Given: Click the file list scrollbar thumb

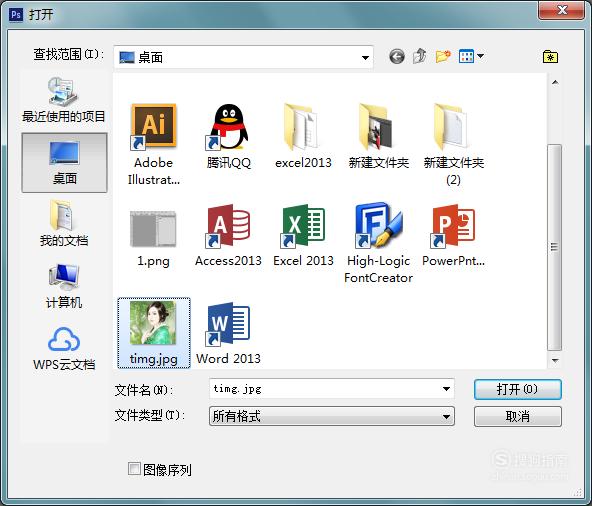Looking at the screenshot, I should [x=554, y=247].
